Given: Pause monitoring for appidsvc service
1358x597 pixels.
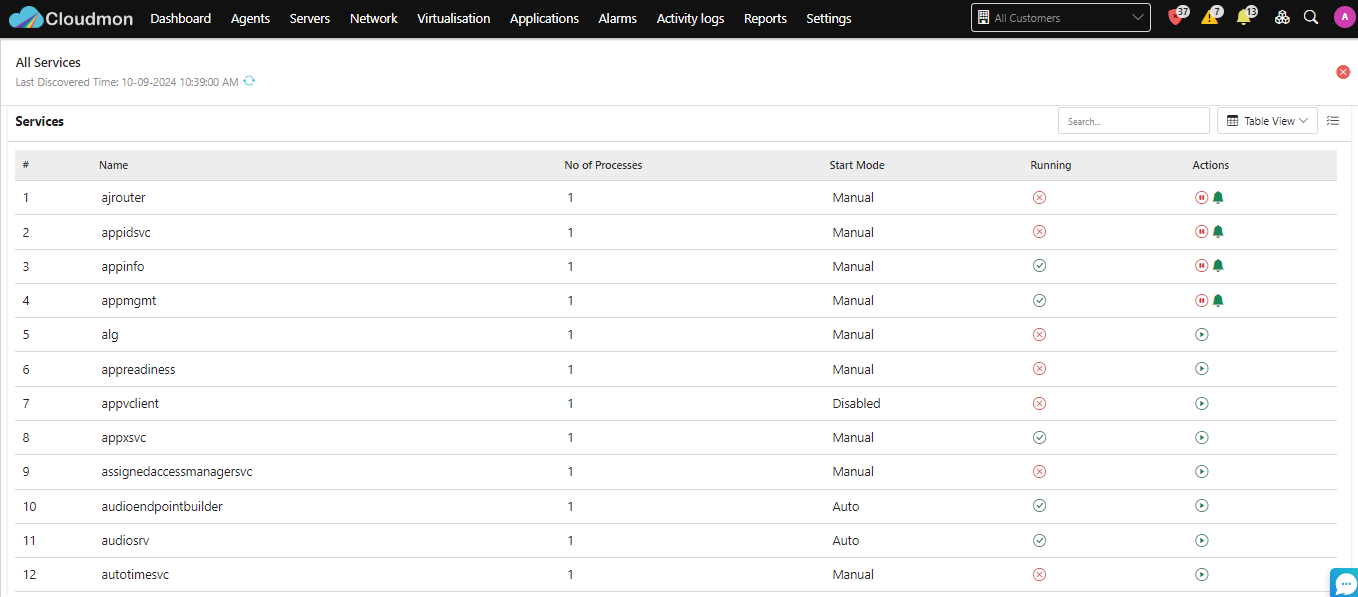Looking at the screenshot, I should coord(1202,232).
